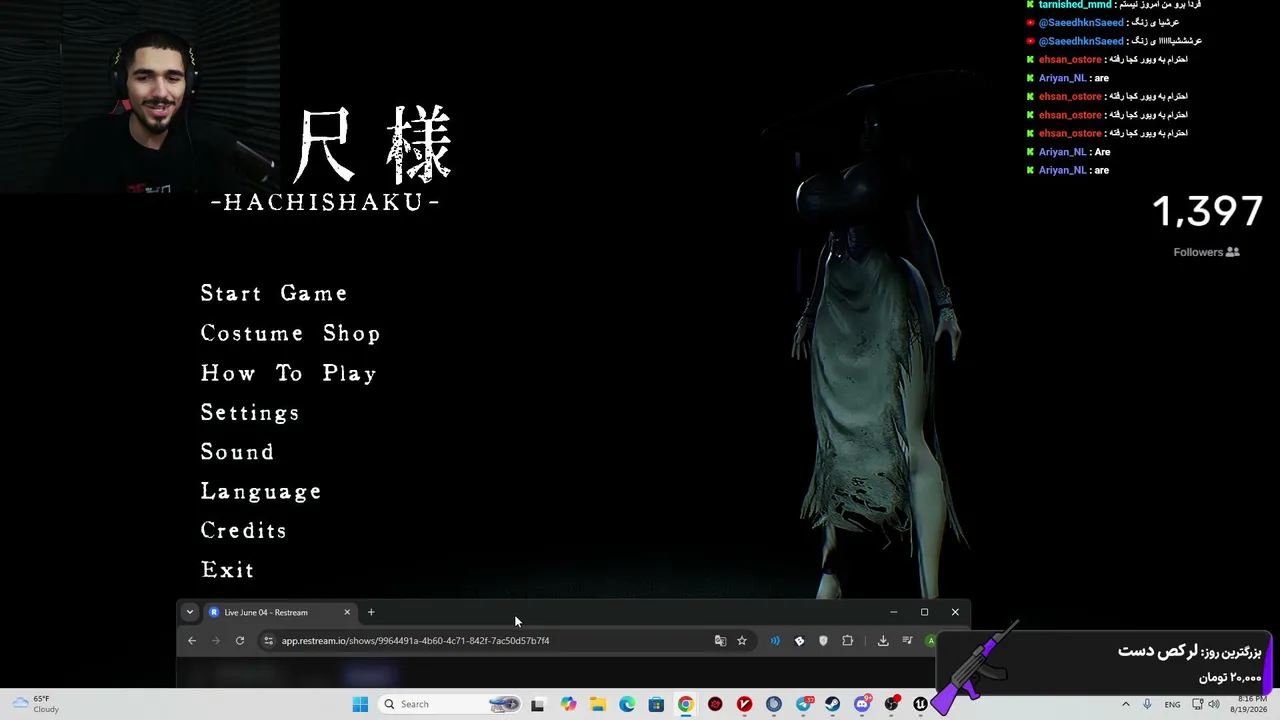Open the Windows Start menu
Image resolution: width=1280 pixels, height=720 pixels.
(x=360, y=704)
